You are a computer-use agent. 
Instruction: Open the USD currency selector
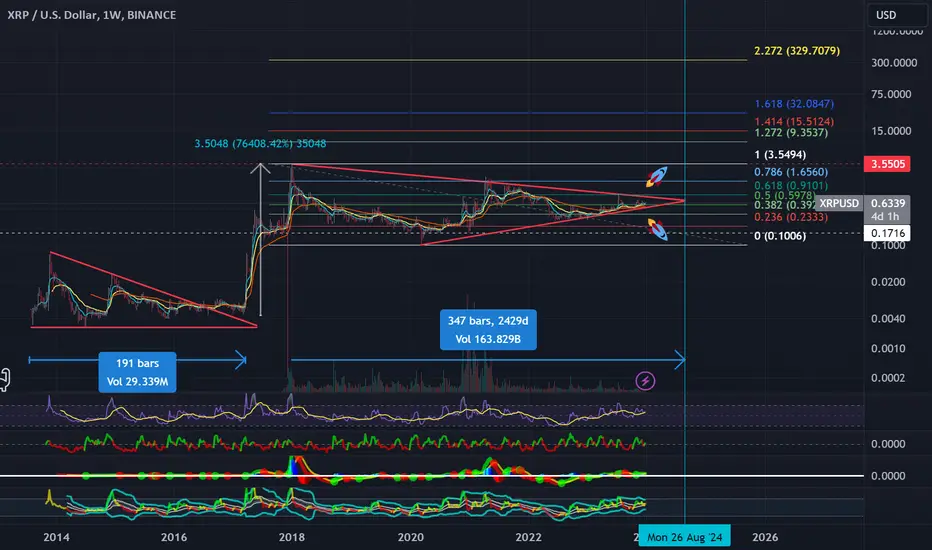(896, 15)
